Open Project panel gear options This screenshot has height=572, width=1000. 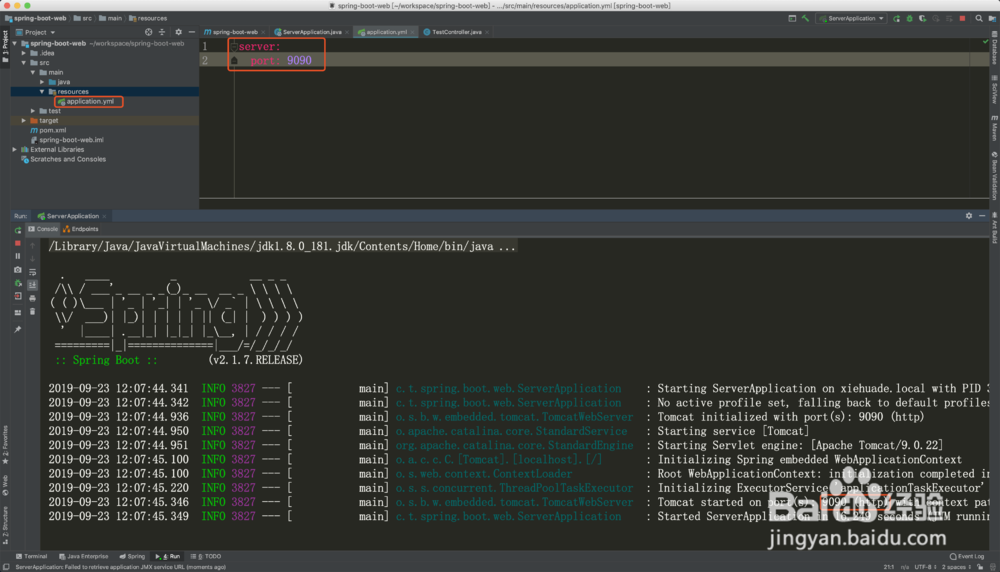pos(179,32)
